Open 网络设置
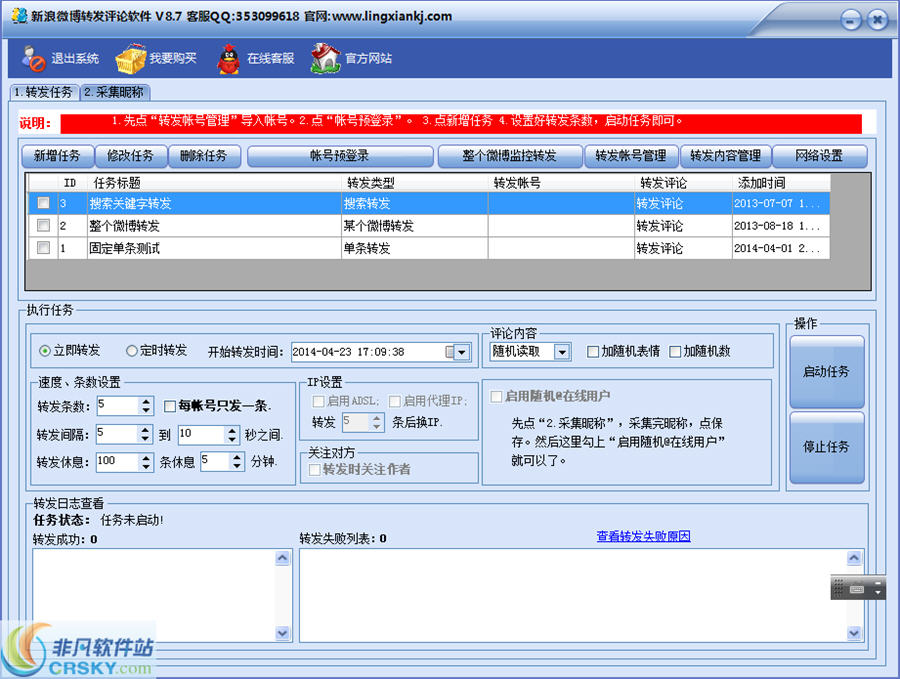900x679 pixels. (x=819, y=156)
